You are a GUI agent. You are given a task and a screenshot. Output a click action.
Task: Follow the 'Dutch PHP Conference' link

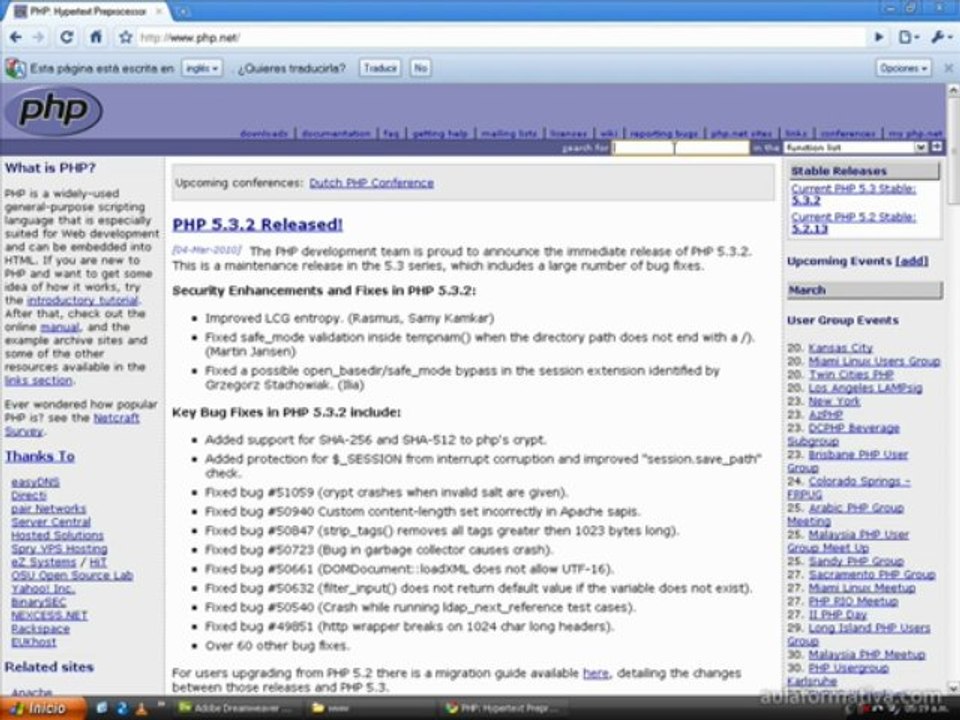371,183
